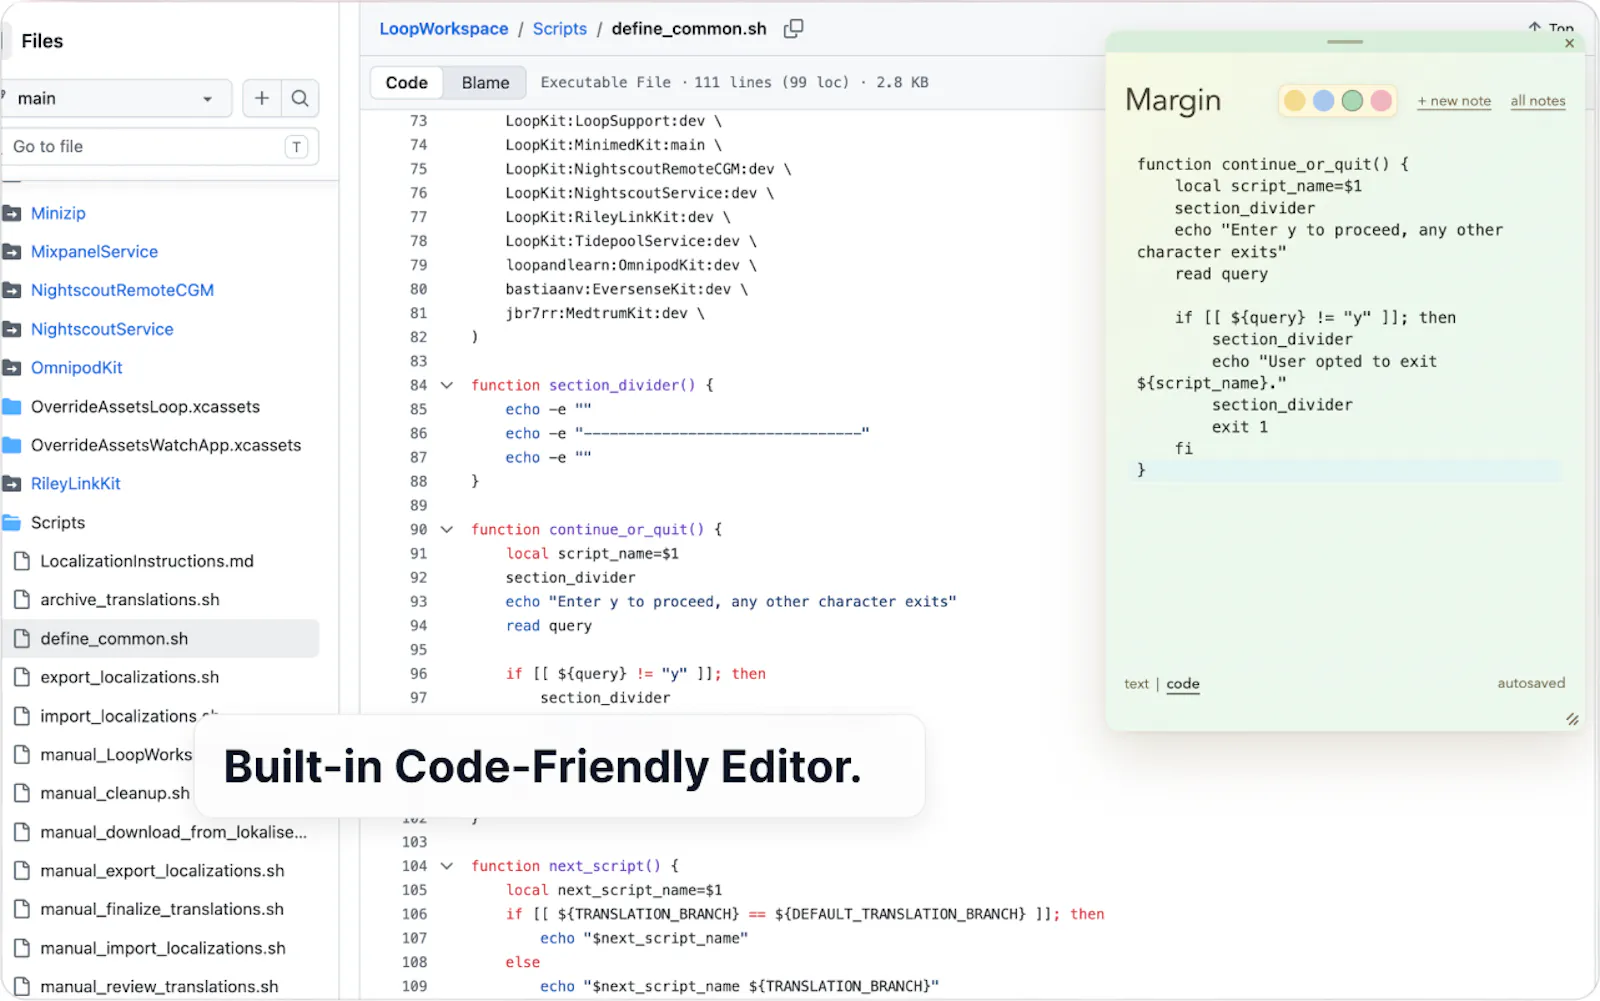This screenshot has width=1600, height=1001.
Task: Go to Scripts in the breadcrumb
Action: pos(560,29)
